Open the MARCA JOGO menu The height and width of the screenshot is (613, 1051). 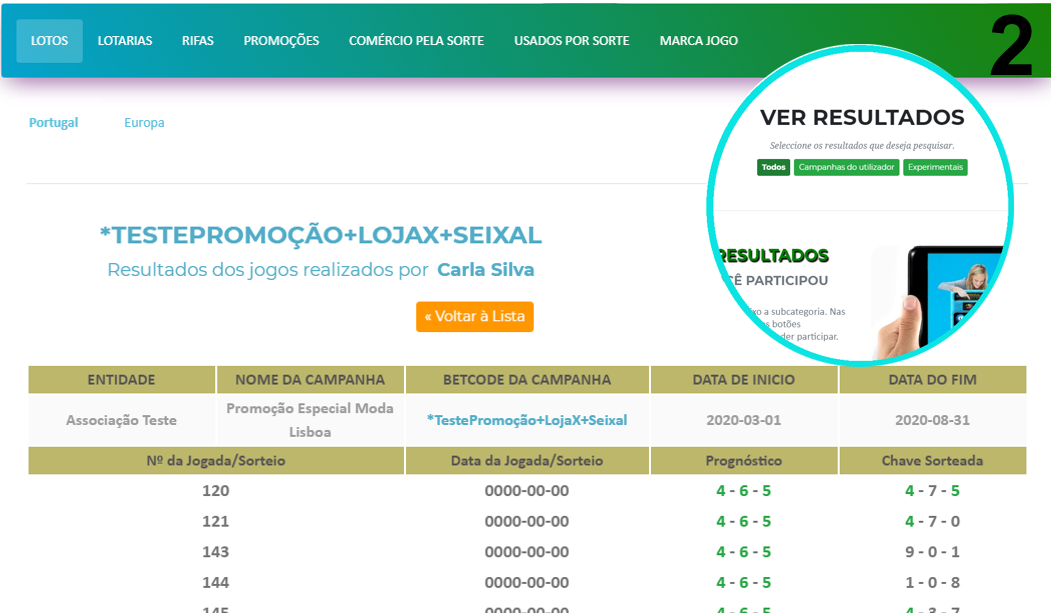tap(699, 41)
